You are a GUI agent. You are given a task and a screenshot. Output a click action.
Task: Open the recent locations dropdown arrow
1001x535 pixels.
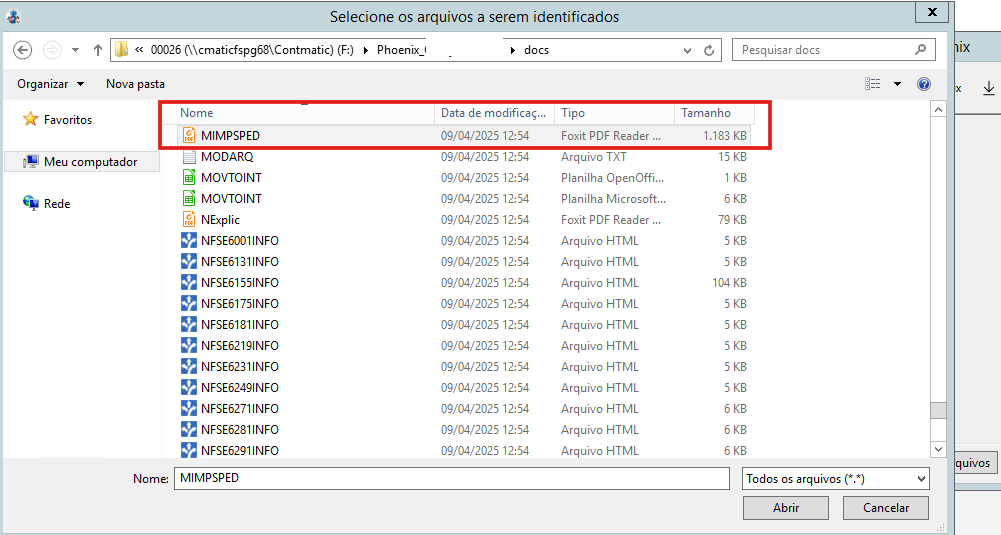(x=75, y=50)
